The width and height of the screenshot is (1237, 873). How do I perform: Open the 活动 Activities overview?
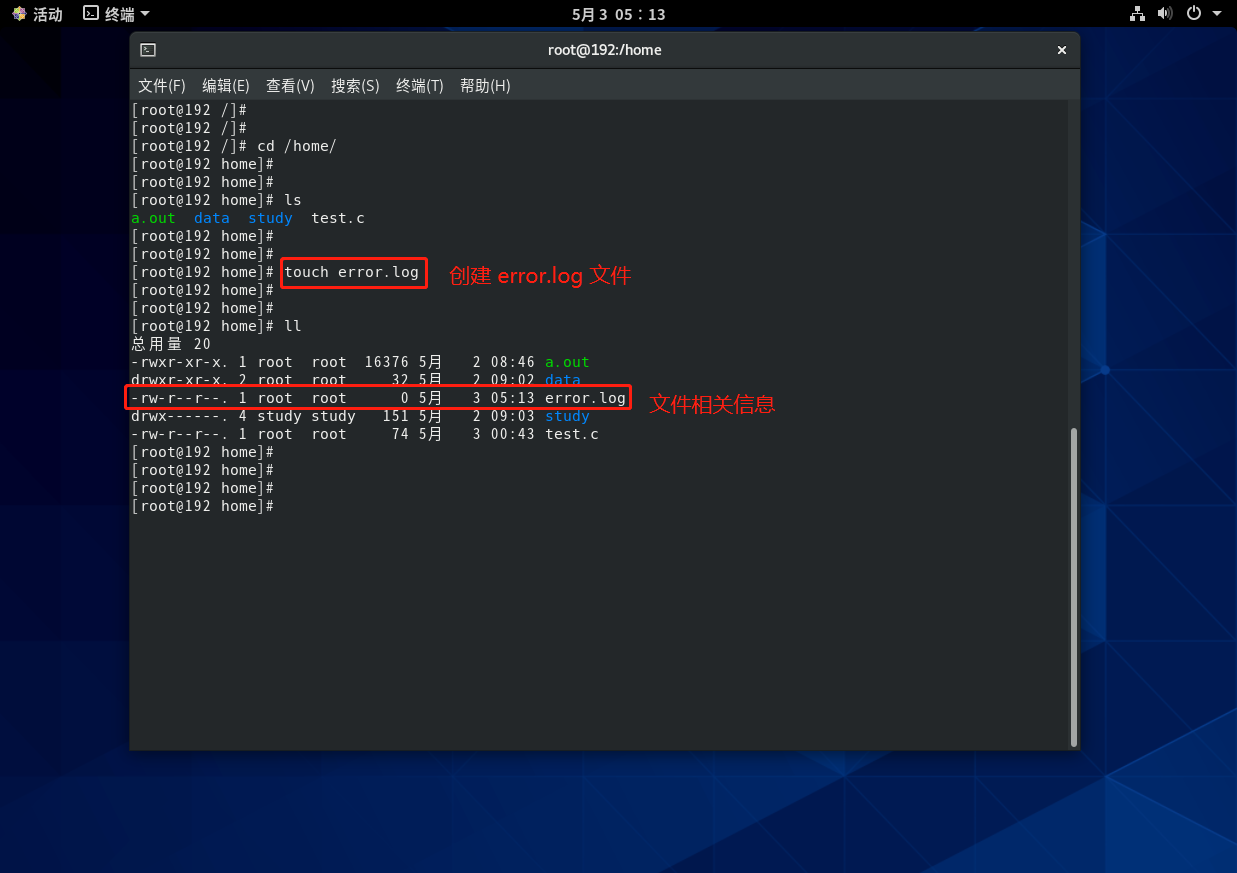(x=47, y=14)
